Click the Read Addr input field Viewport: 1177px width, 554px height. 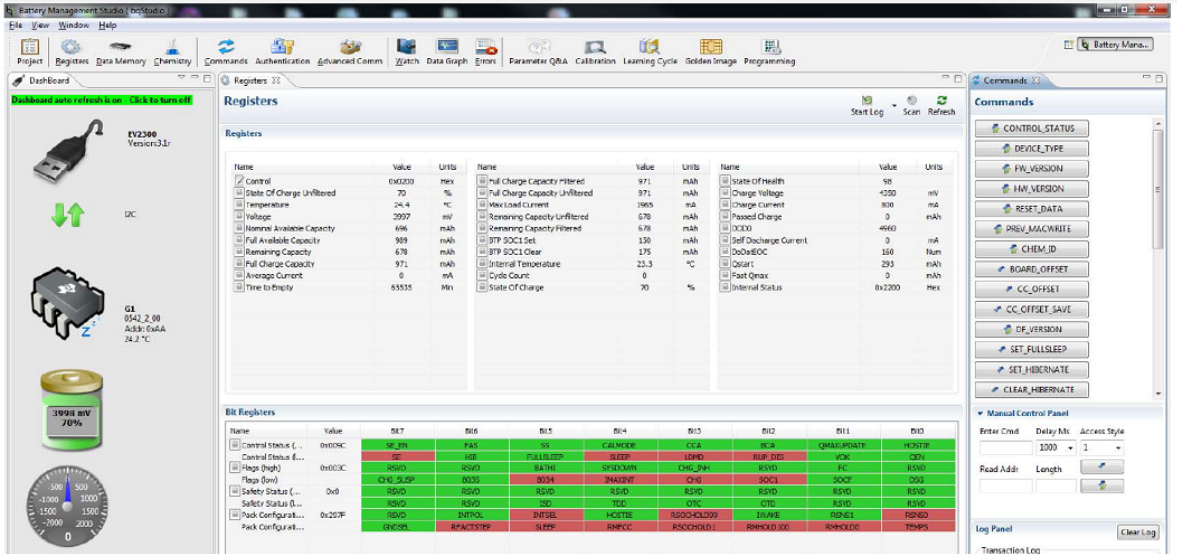point(1005,486)
